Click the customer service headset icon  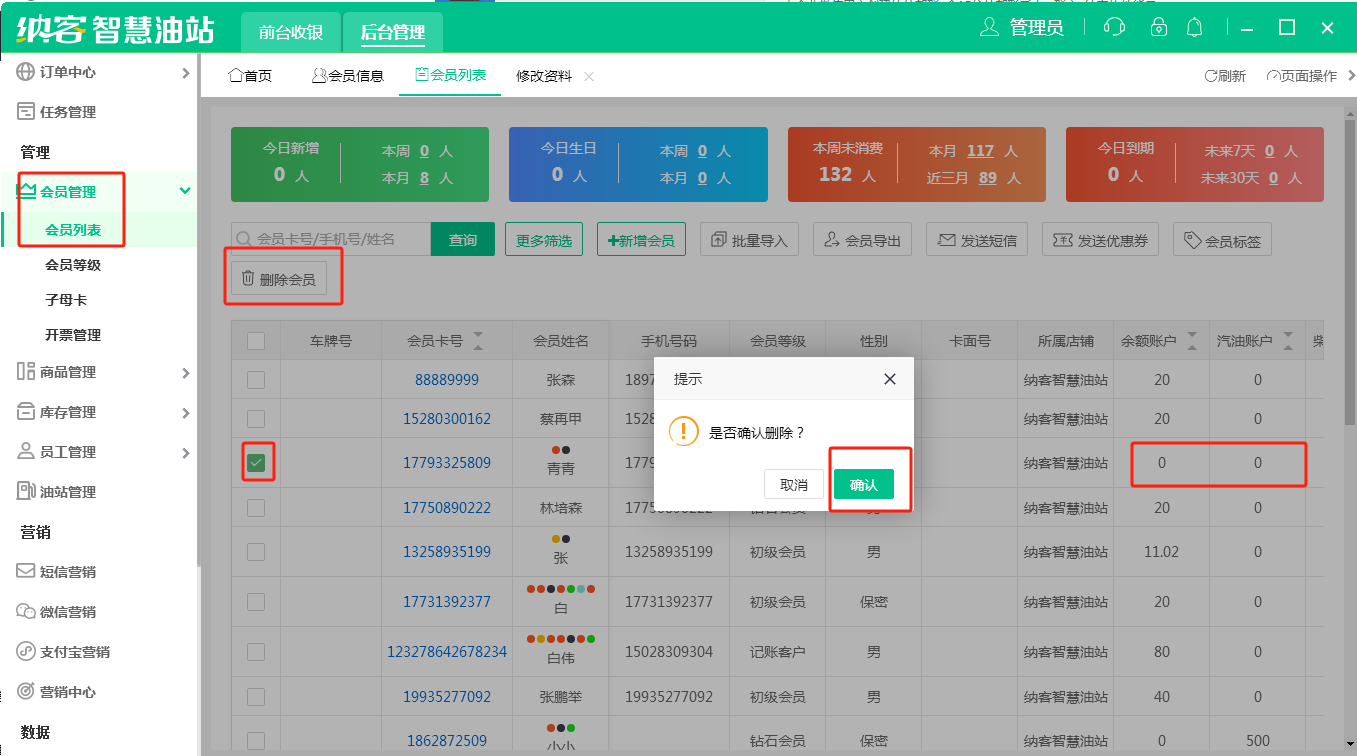[1114, 27]
